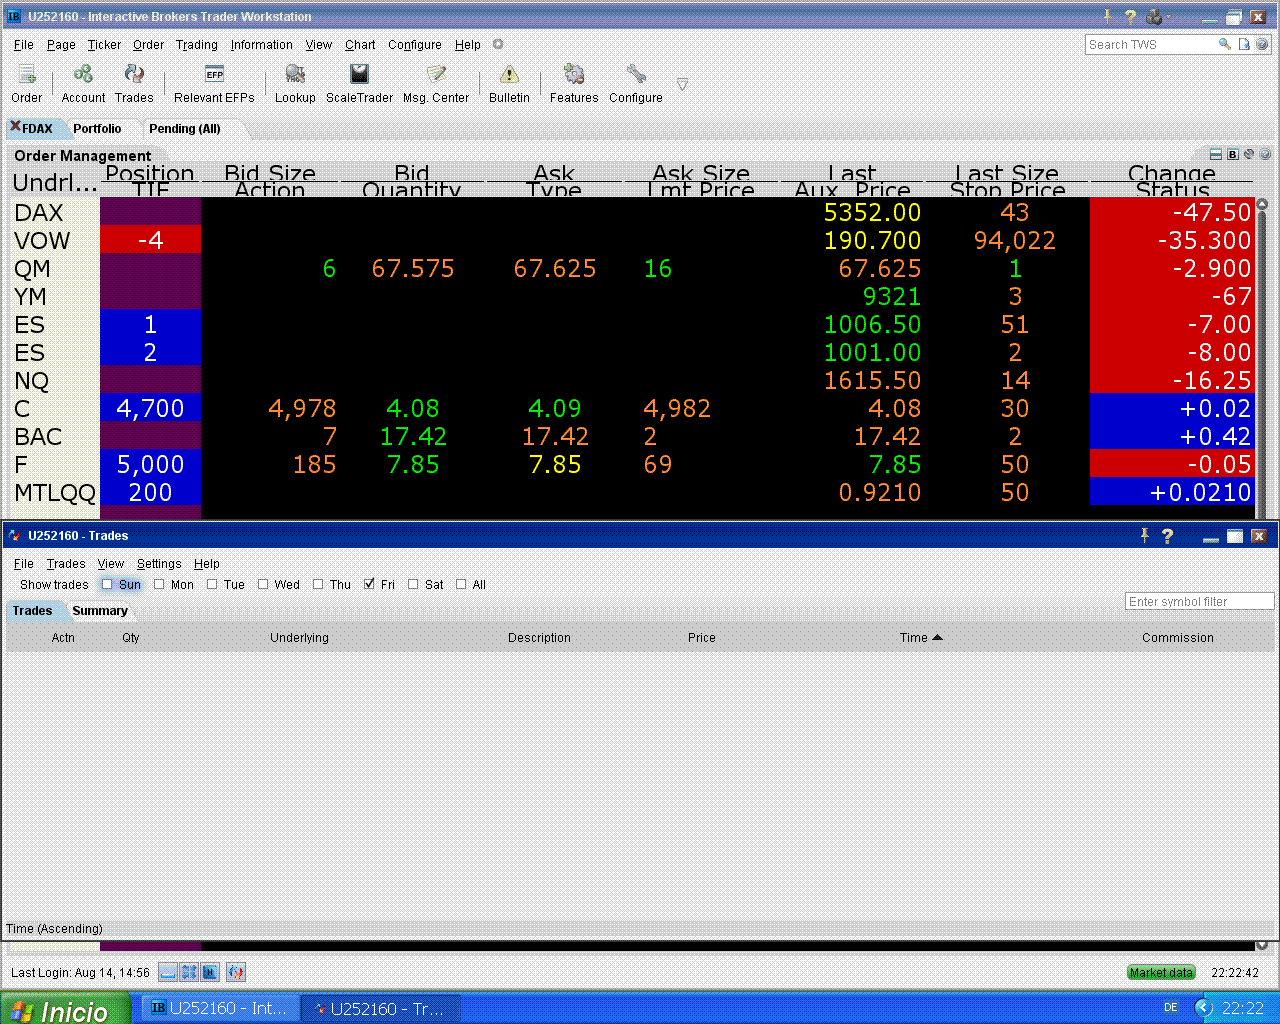Open the Order toolbar icon

[x=27, y=84]
